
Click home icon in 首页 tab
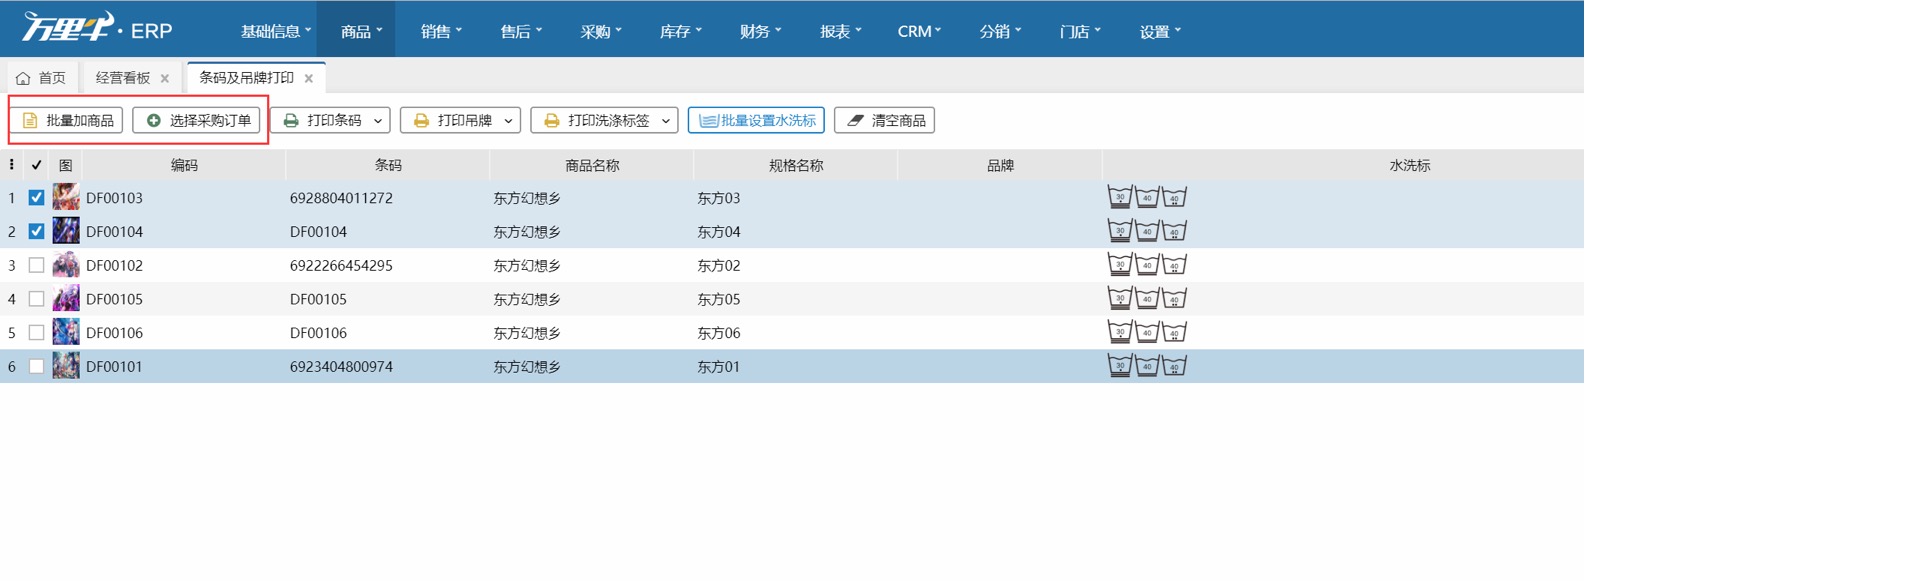23,78
